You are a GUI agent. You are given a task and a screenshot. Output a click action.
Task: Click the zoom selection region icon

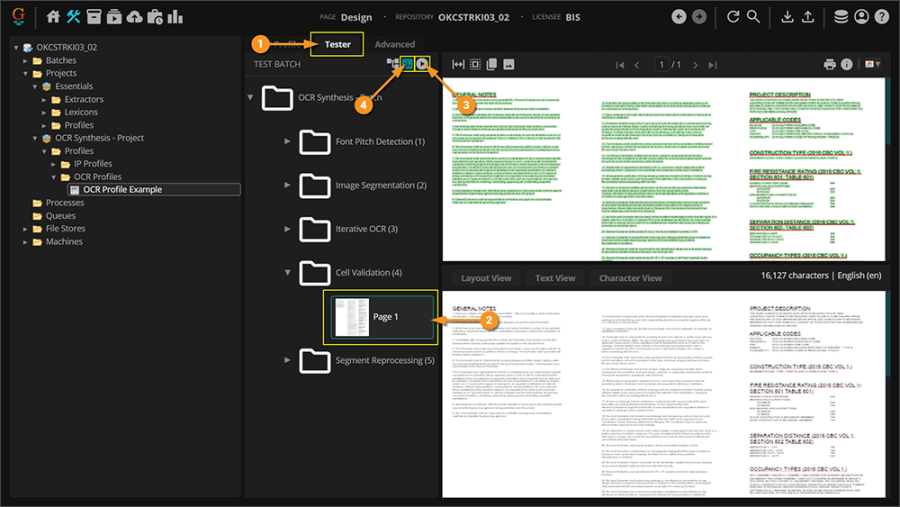(475, 64)
